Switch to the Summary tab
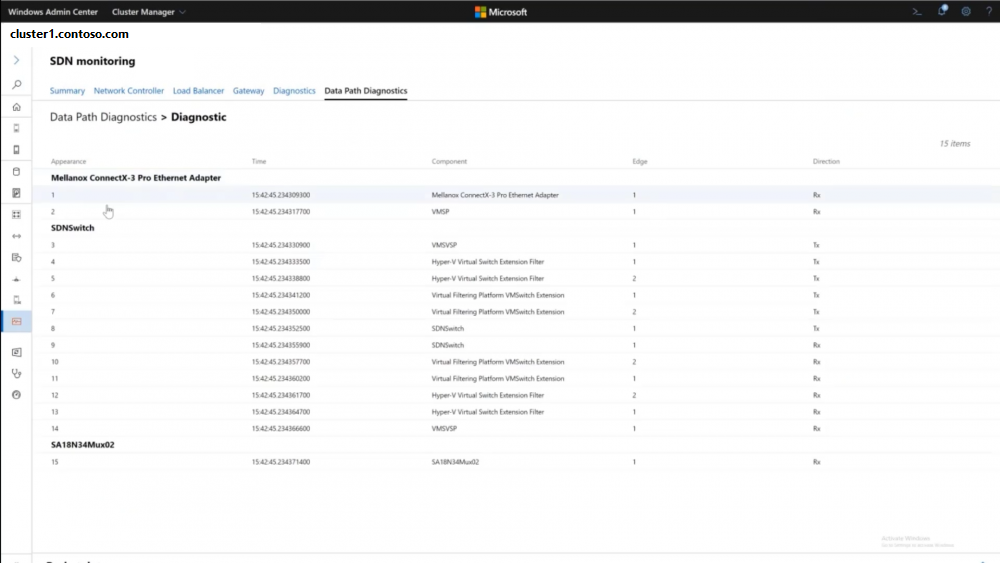Image resolution: width=1000 pixels, height=563 pixels. (x=67, y=91)
